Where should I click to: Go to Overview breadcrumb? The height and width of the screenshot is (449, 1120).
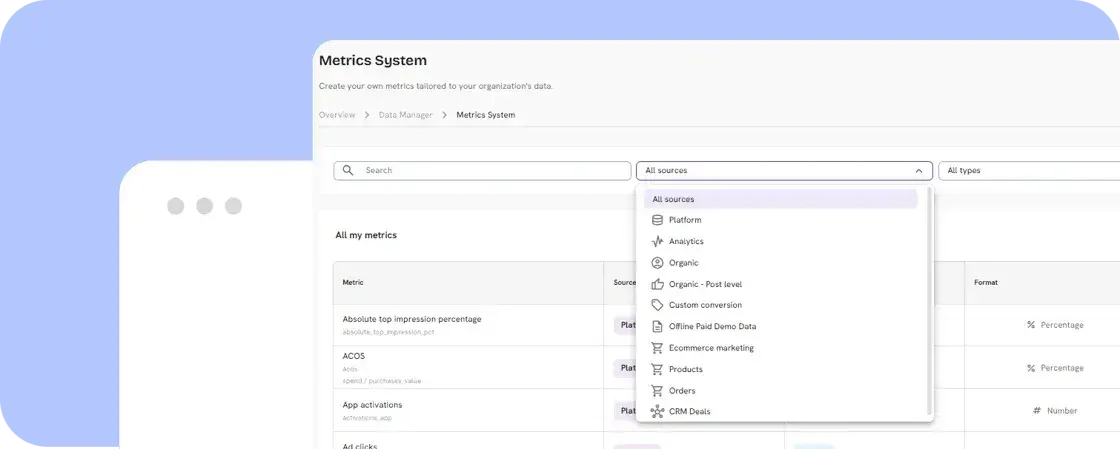tap(337, 115)
